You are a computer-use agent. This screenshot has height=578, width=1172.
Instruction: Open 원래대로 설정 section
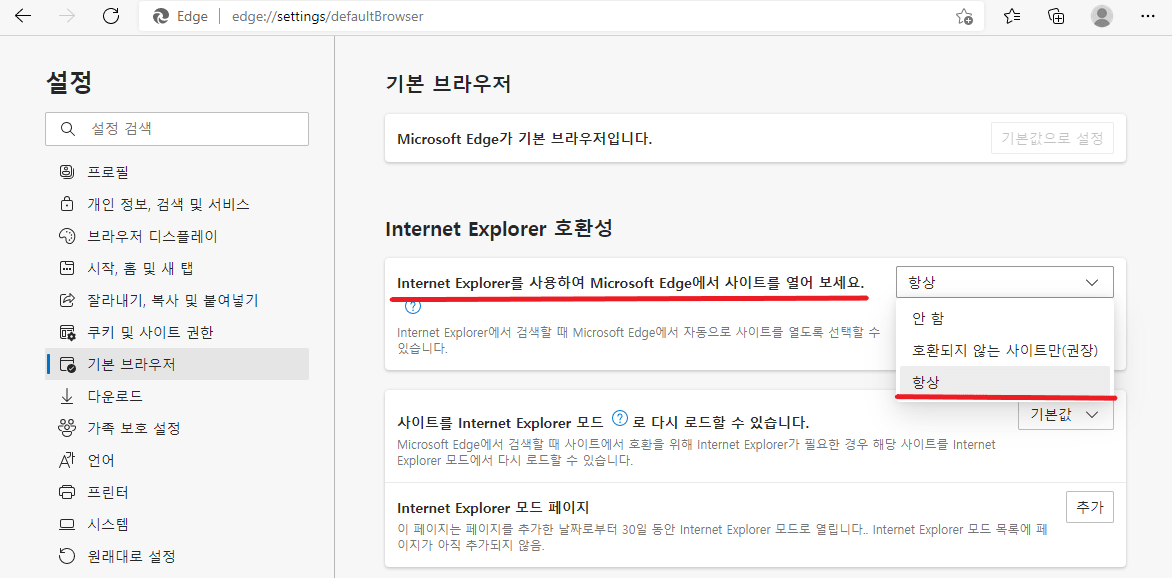point(177,556)
